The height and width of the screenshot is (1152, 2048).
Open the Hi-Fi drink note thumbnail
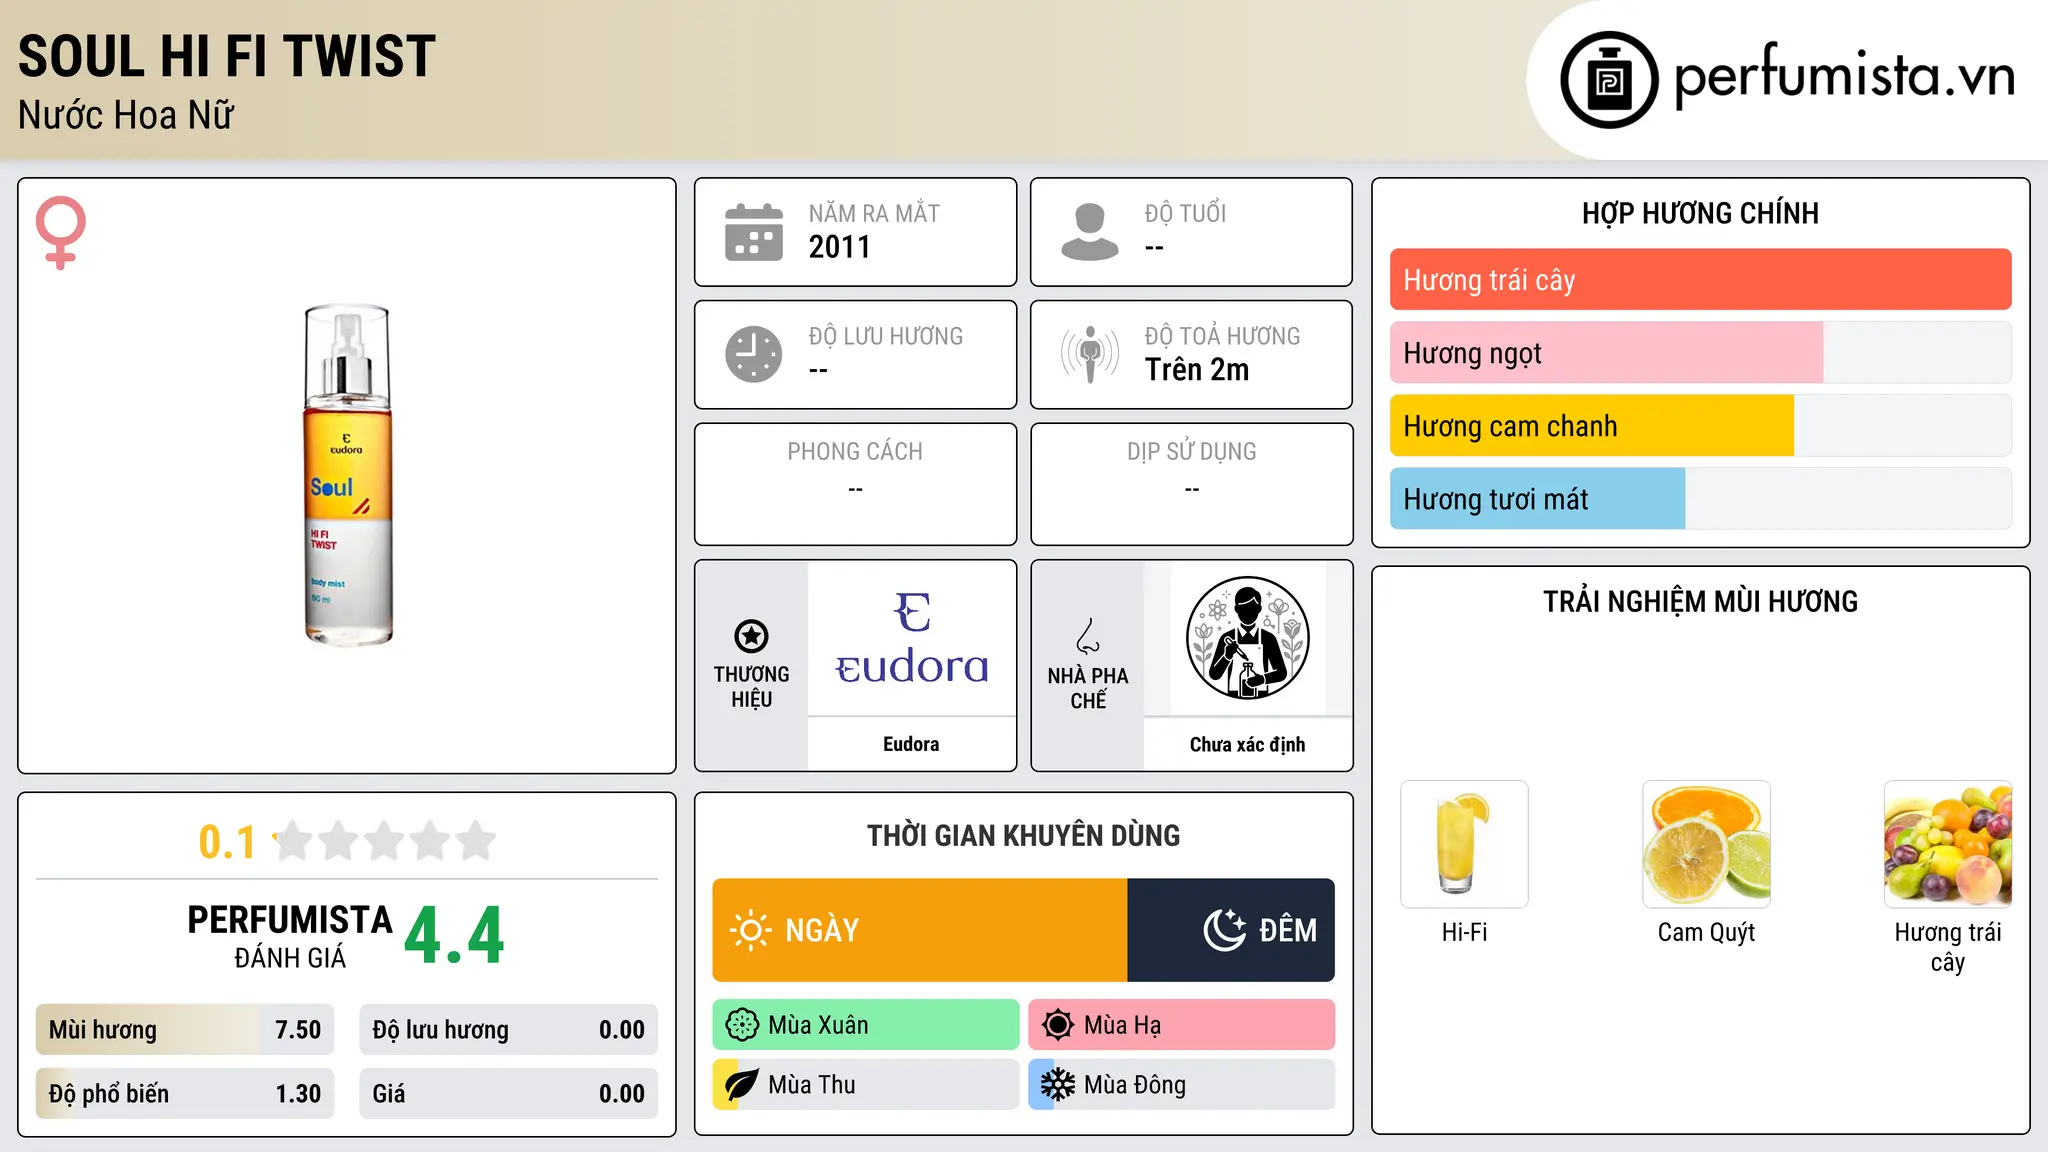click(1464, 844)
